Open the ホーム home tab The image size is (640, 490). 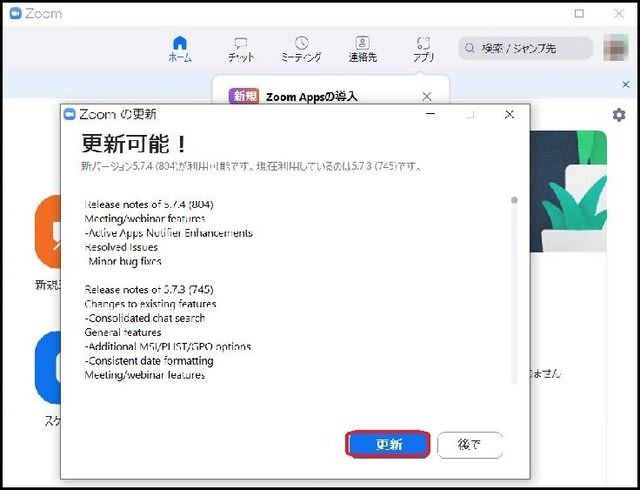tap(180, 49)
